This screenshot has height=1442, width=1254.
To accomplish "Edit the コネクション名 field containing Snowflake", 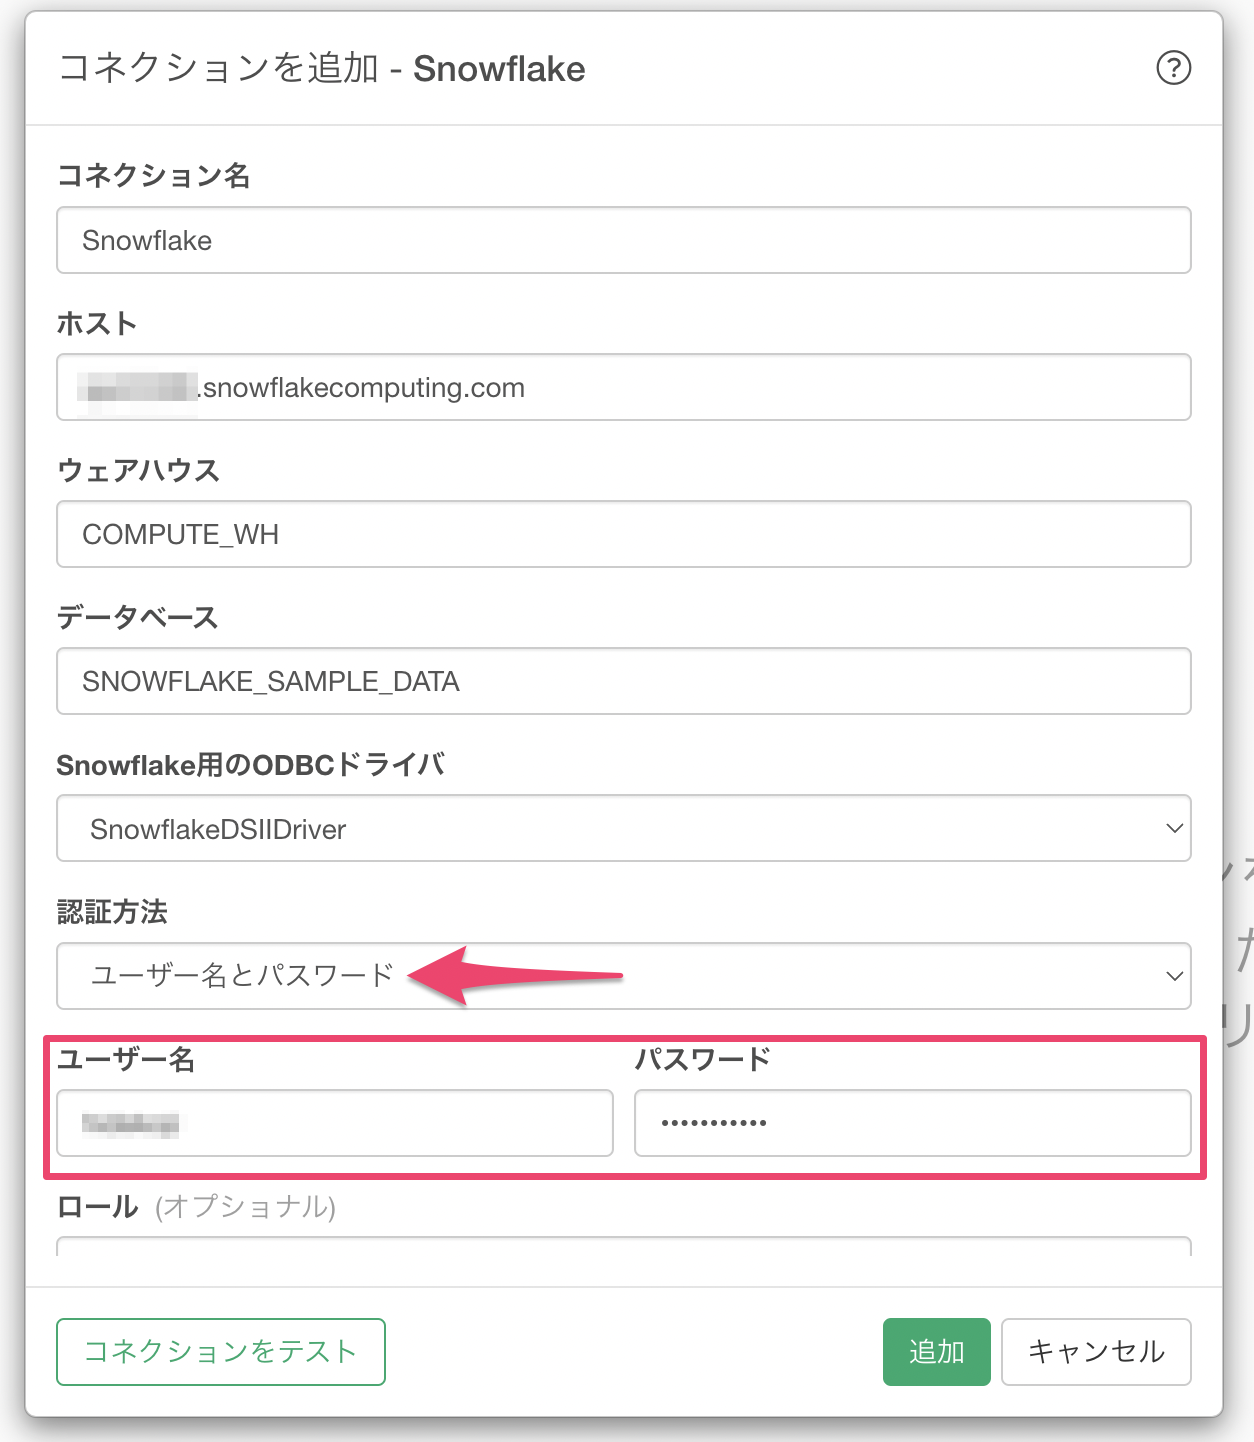I will [624, 240].
